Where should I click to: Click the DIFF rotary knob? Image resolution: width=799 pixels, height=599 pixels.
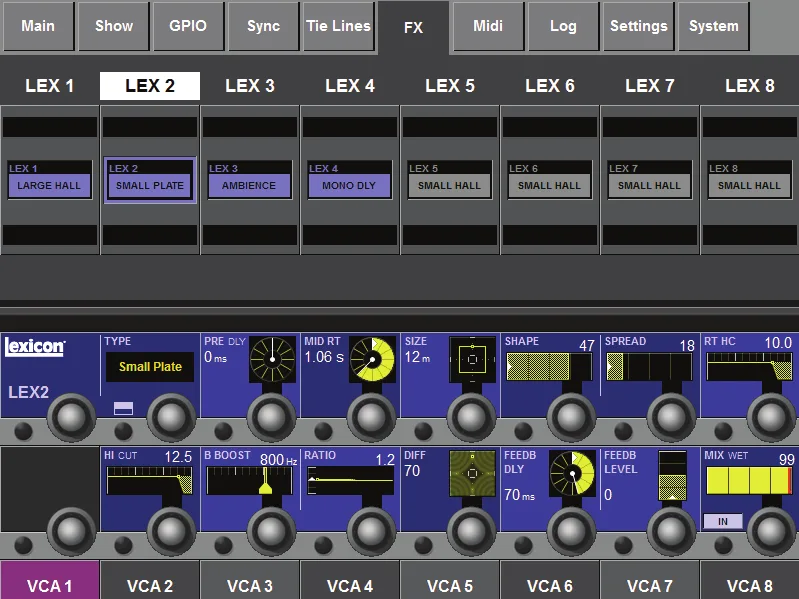click(471, 531)
